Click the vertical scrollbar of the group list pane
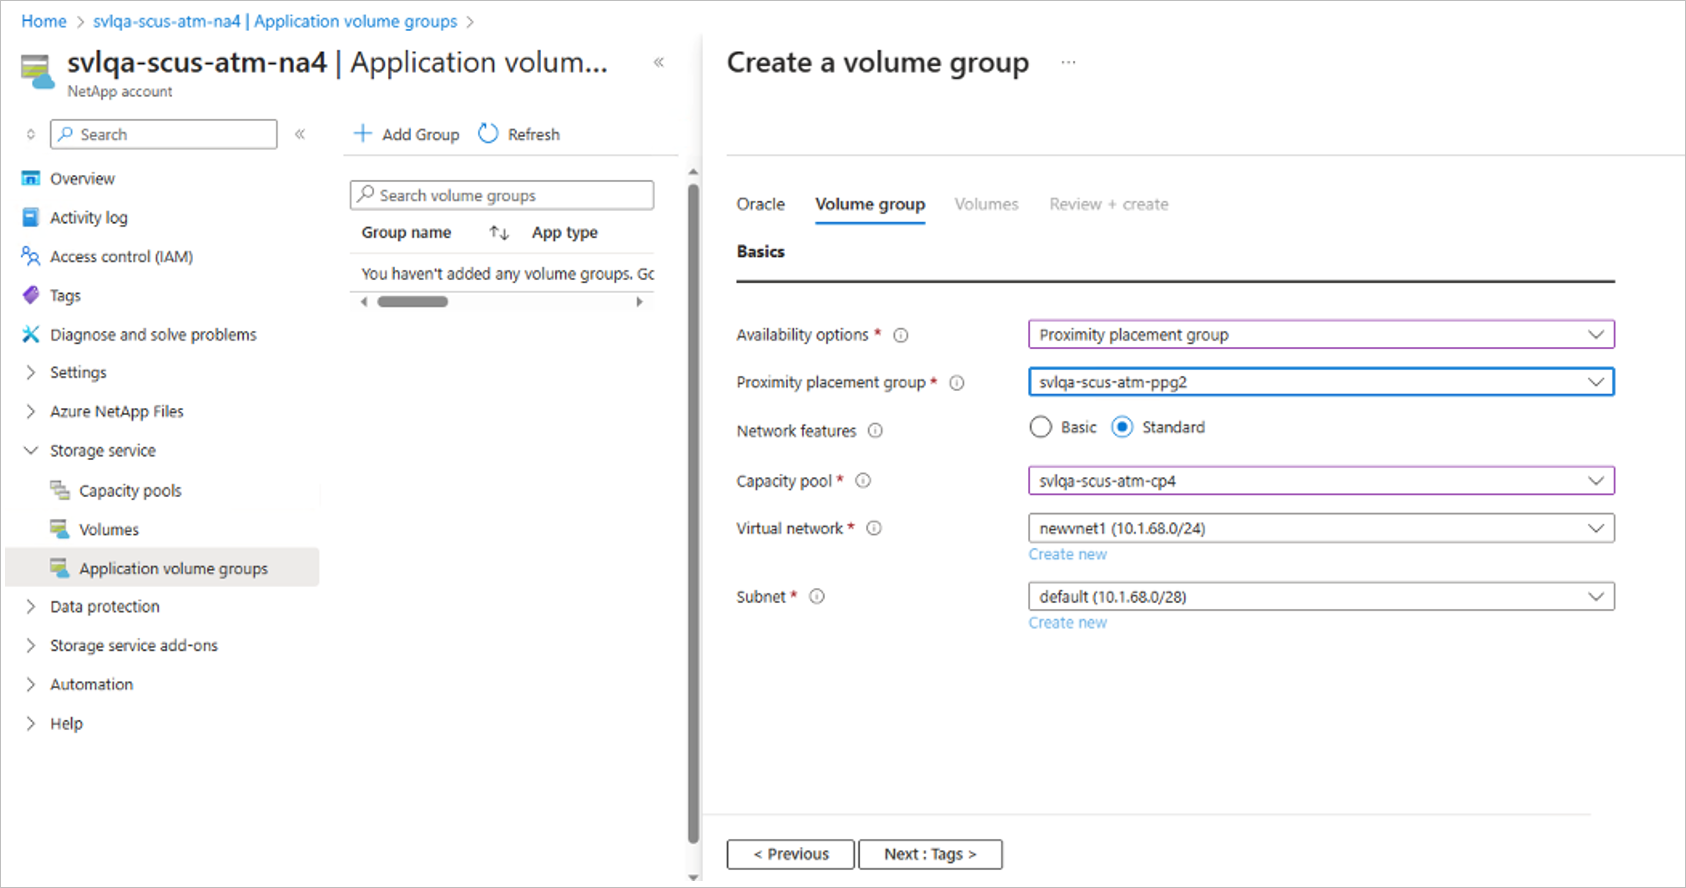This screenshot has width=1686, height=888. click(x=693, y=513)
